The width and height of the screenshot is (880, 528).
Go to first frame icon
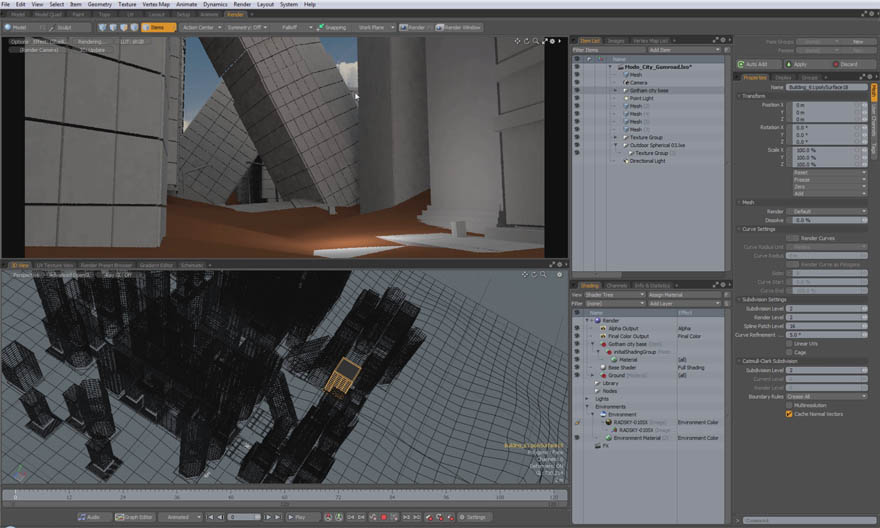tap(210, 517)
